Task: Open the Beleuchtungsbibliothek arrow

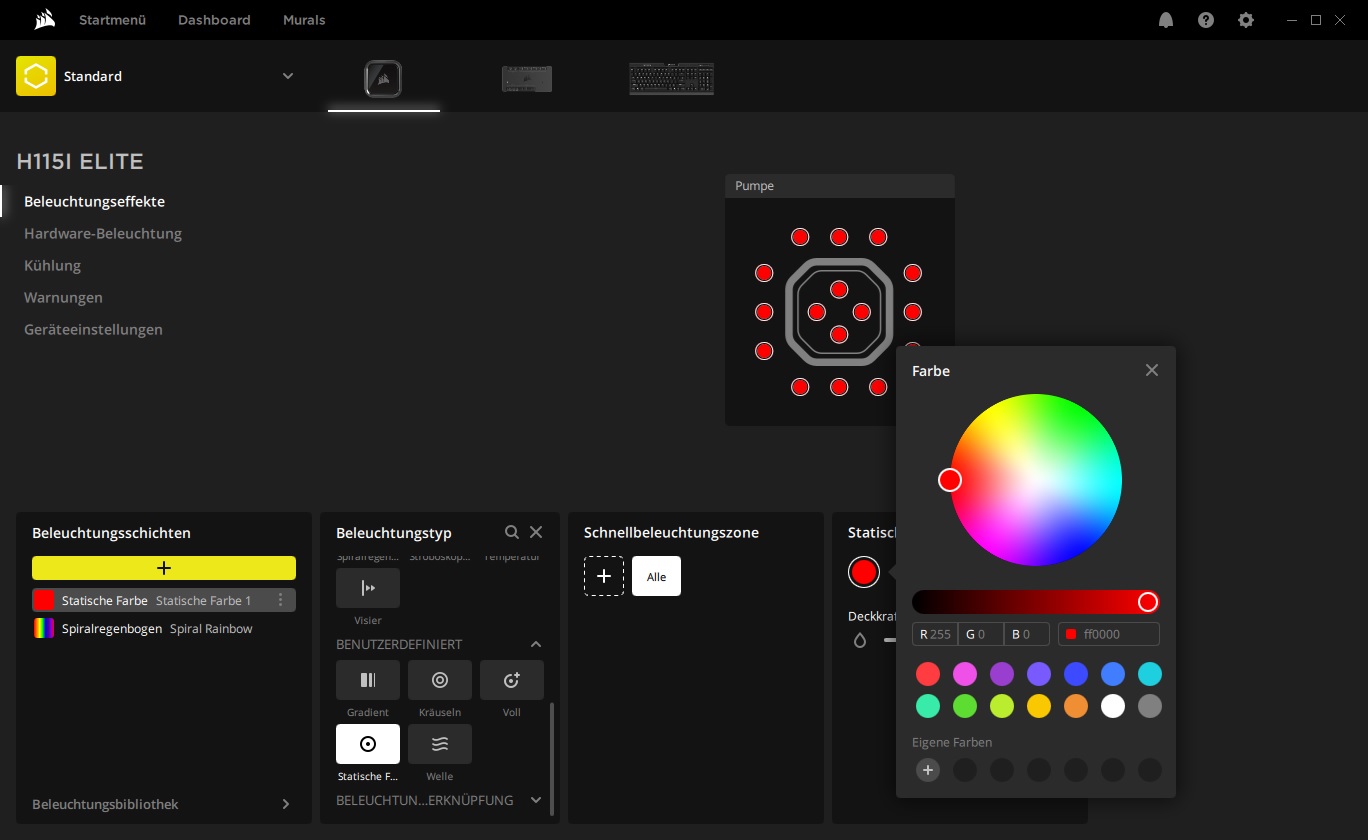Action: tap(286, 804)
